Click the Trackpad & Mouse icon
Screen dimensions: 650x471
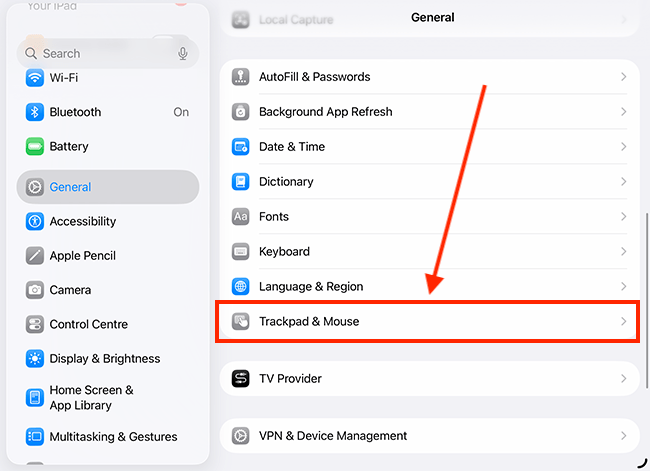coord(241,321)
